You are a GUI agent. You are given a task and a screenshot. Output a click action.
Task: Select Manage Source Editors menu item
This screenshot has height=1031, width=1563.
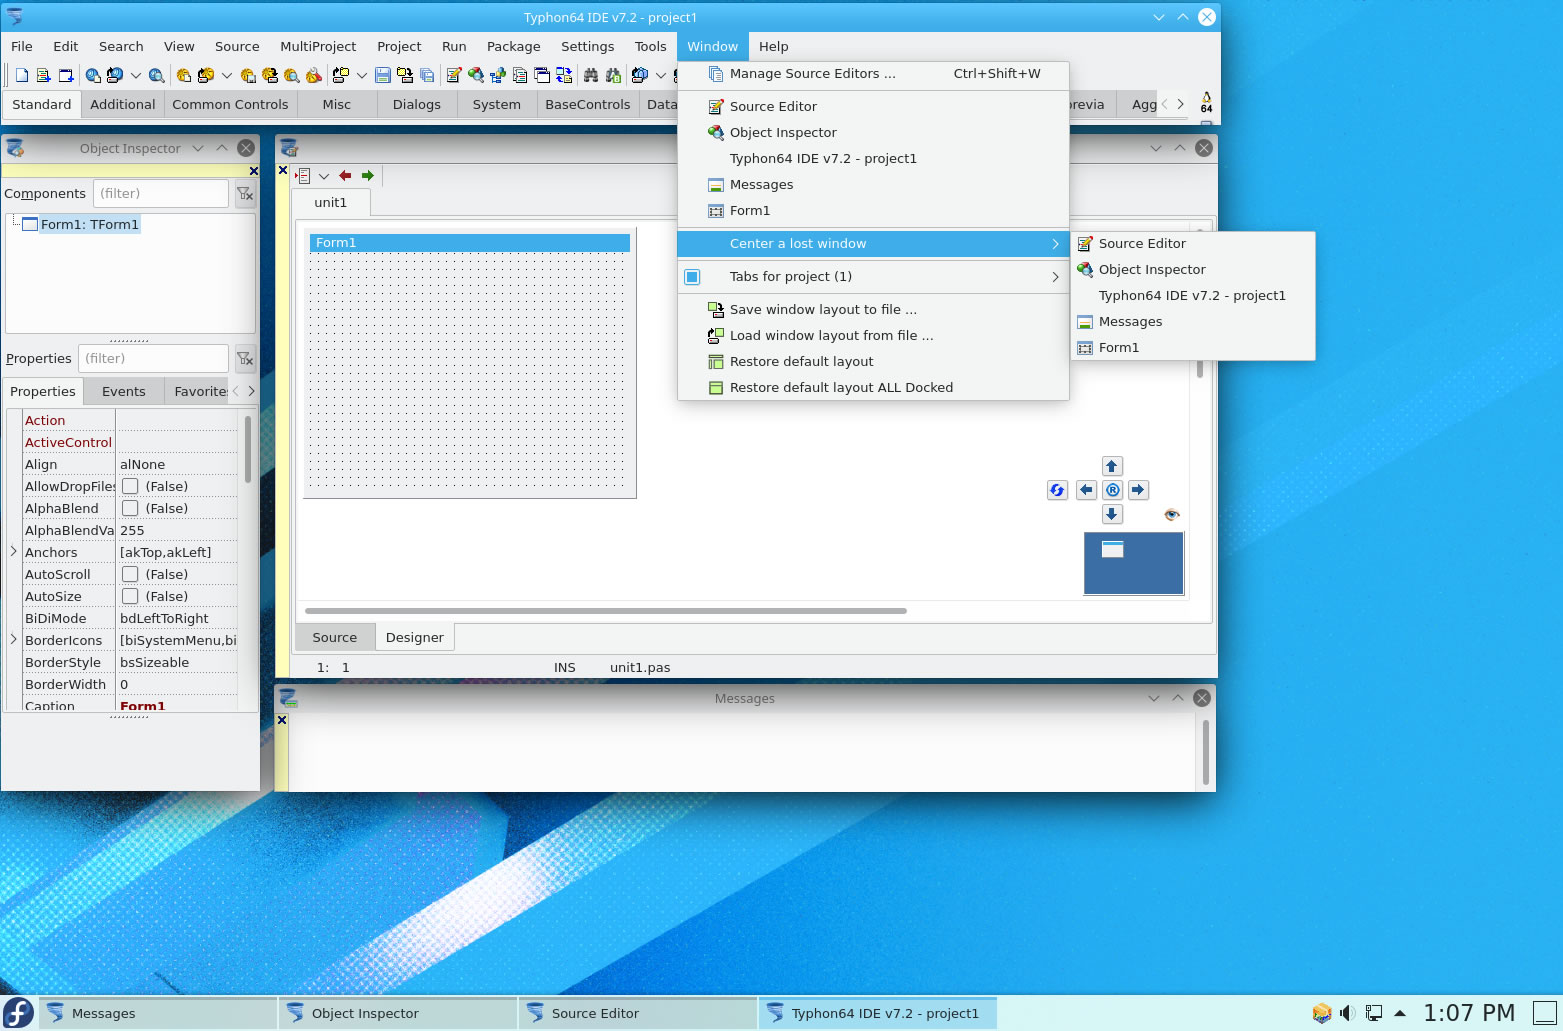coord(873,74)
